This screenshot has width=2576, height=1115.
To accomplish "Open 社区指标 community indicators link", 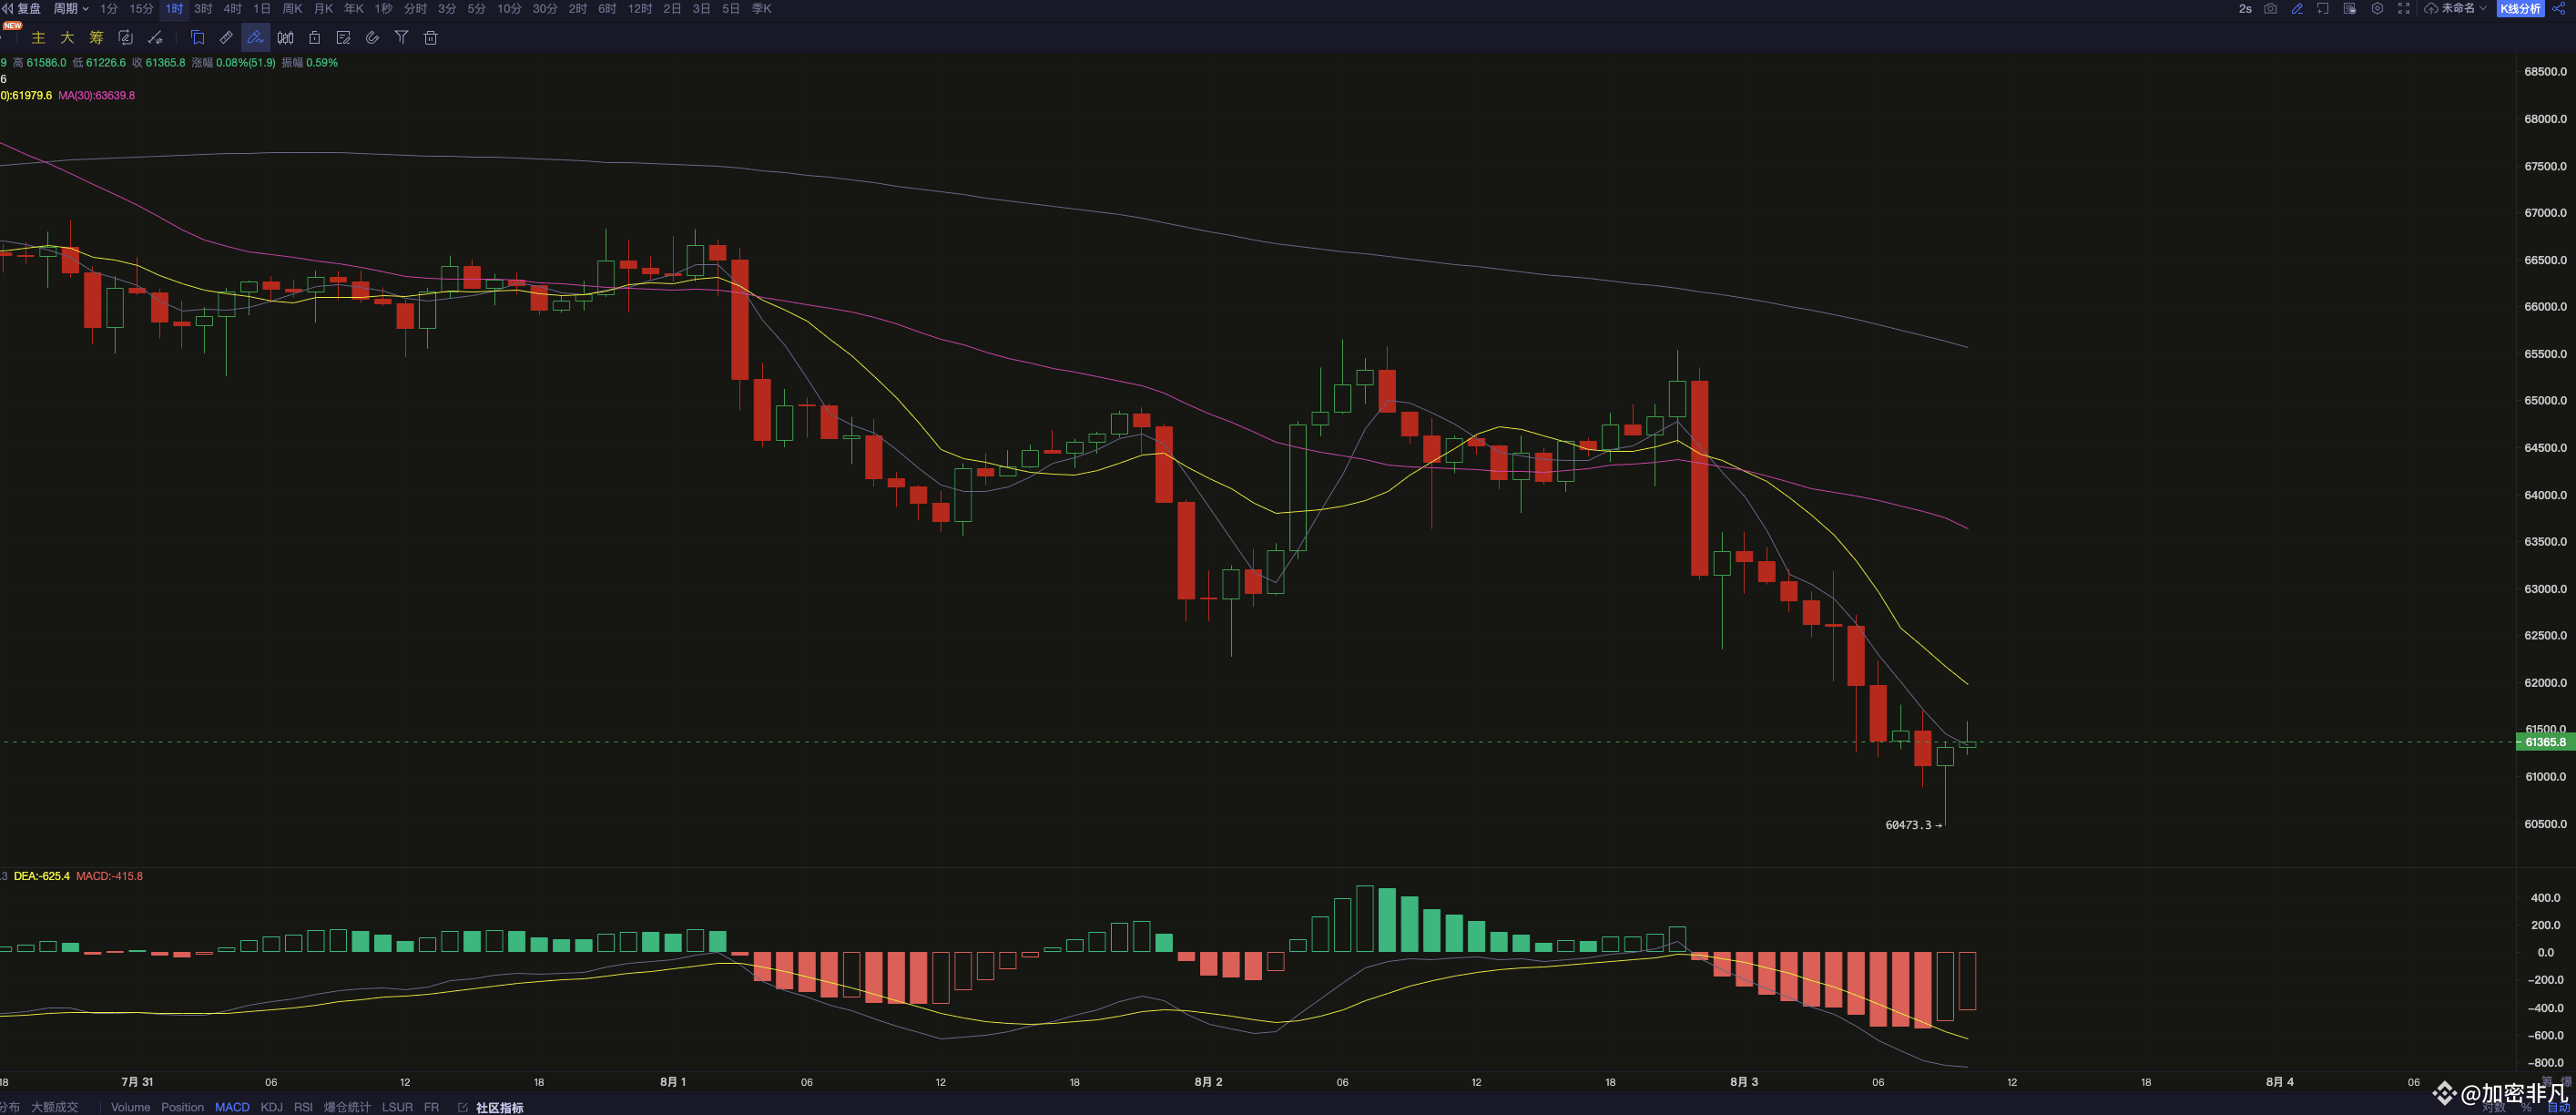I will point(498,1107).
